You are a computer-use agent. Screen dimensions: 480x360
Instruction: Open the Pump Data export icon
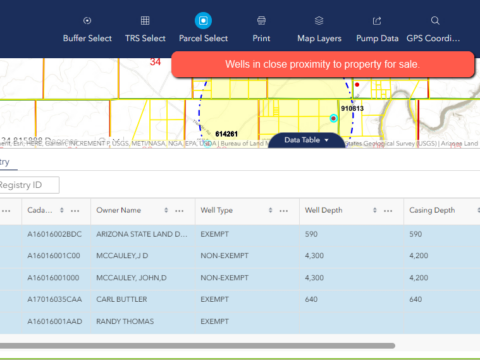point(377,21)
